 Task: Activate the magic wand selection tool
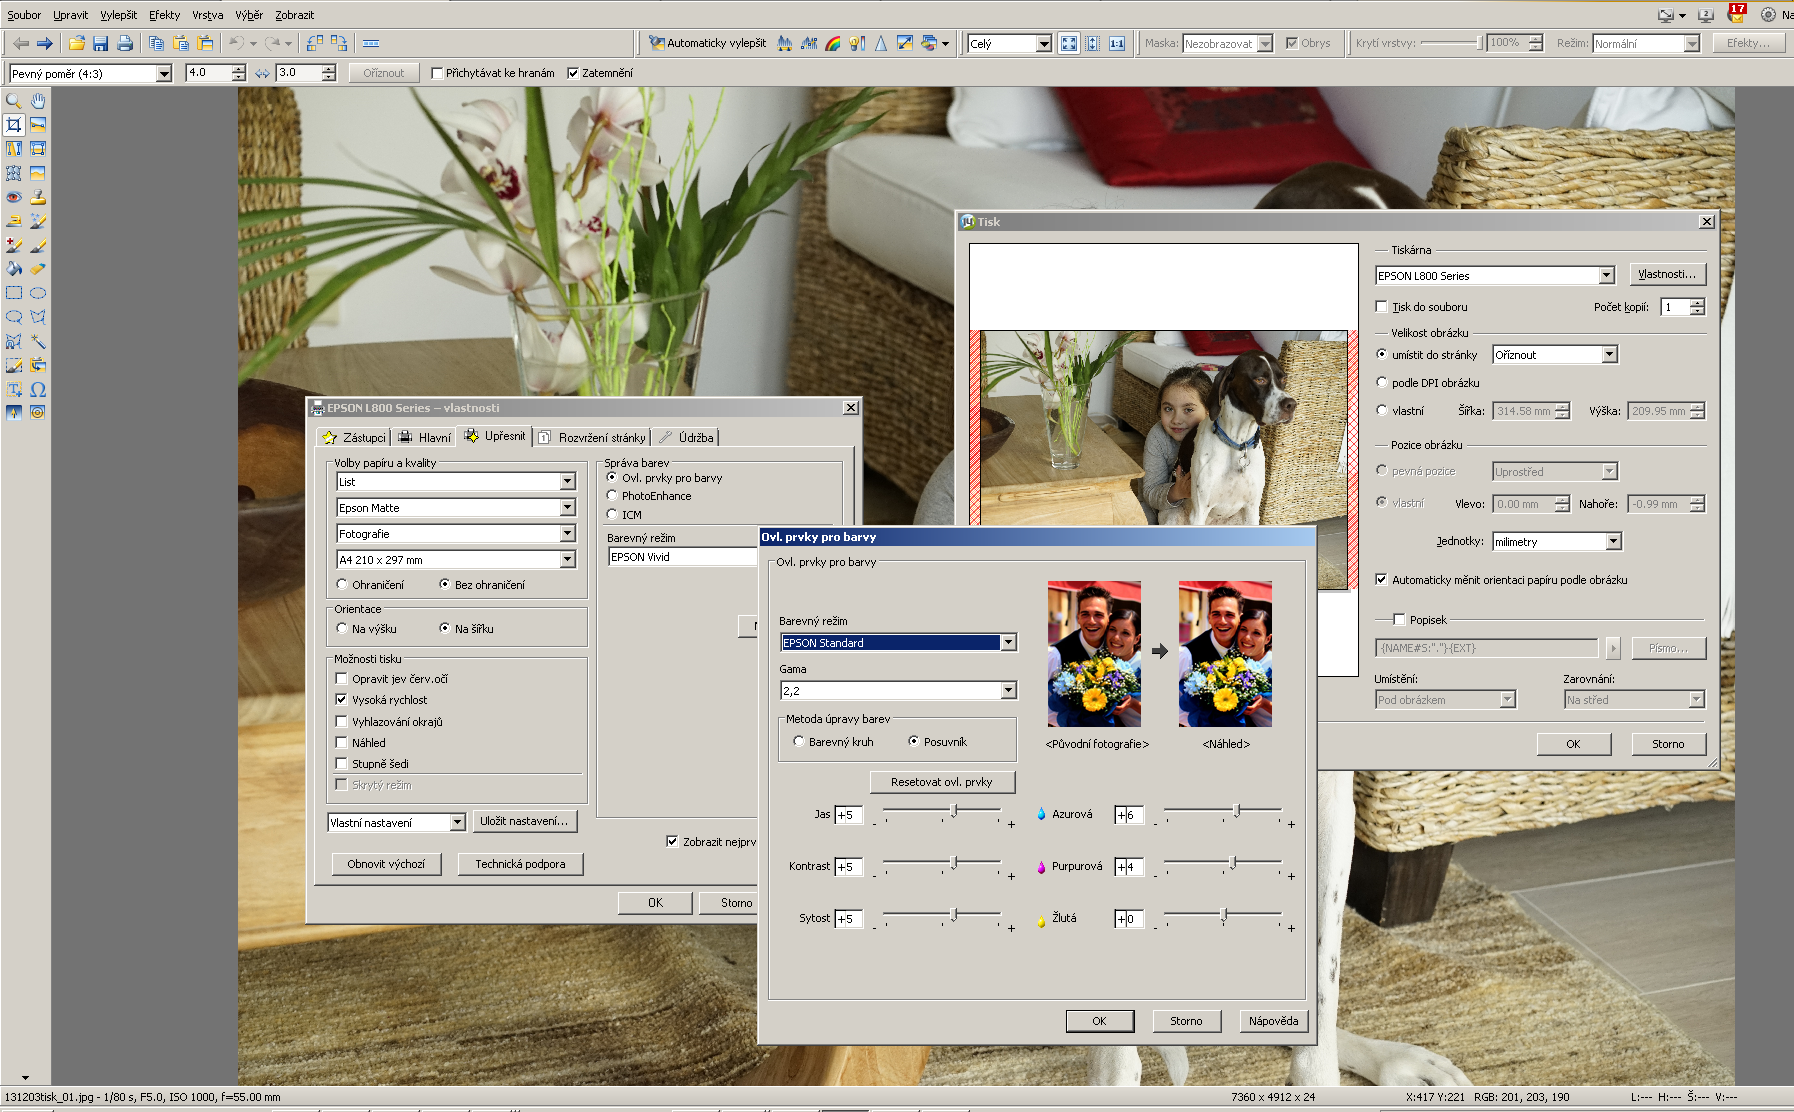pos(38,341)
